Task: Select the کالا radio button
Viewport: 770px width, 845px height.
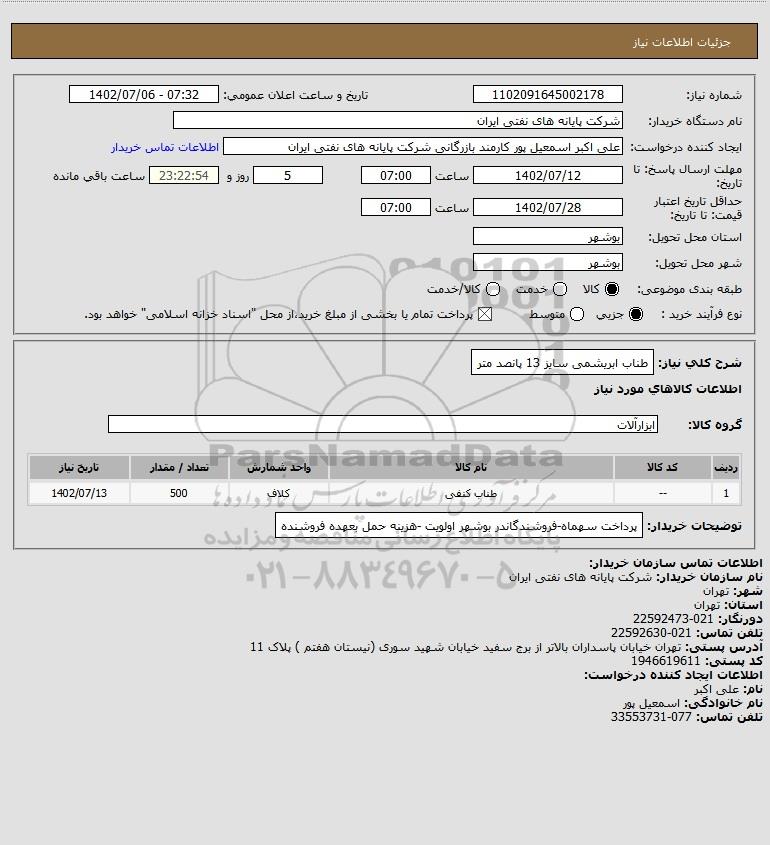Action: (612, 289)
